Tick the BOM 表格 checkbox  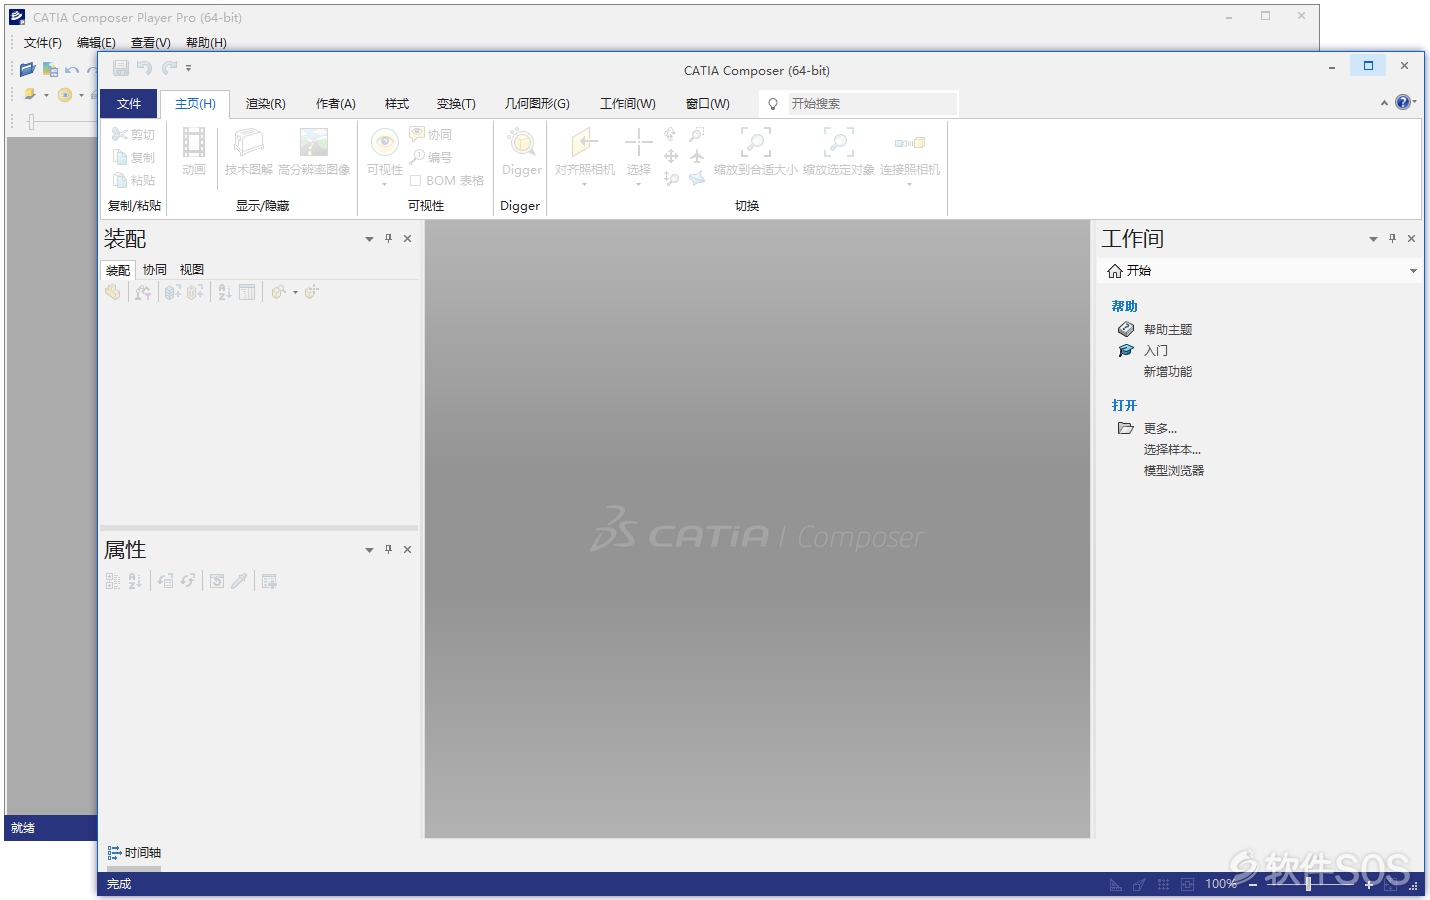tap(415, 181)
